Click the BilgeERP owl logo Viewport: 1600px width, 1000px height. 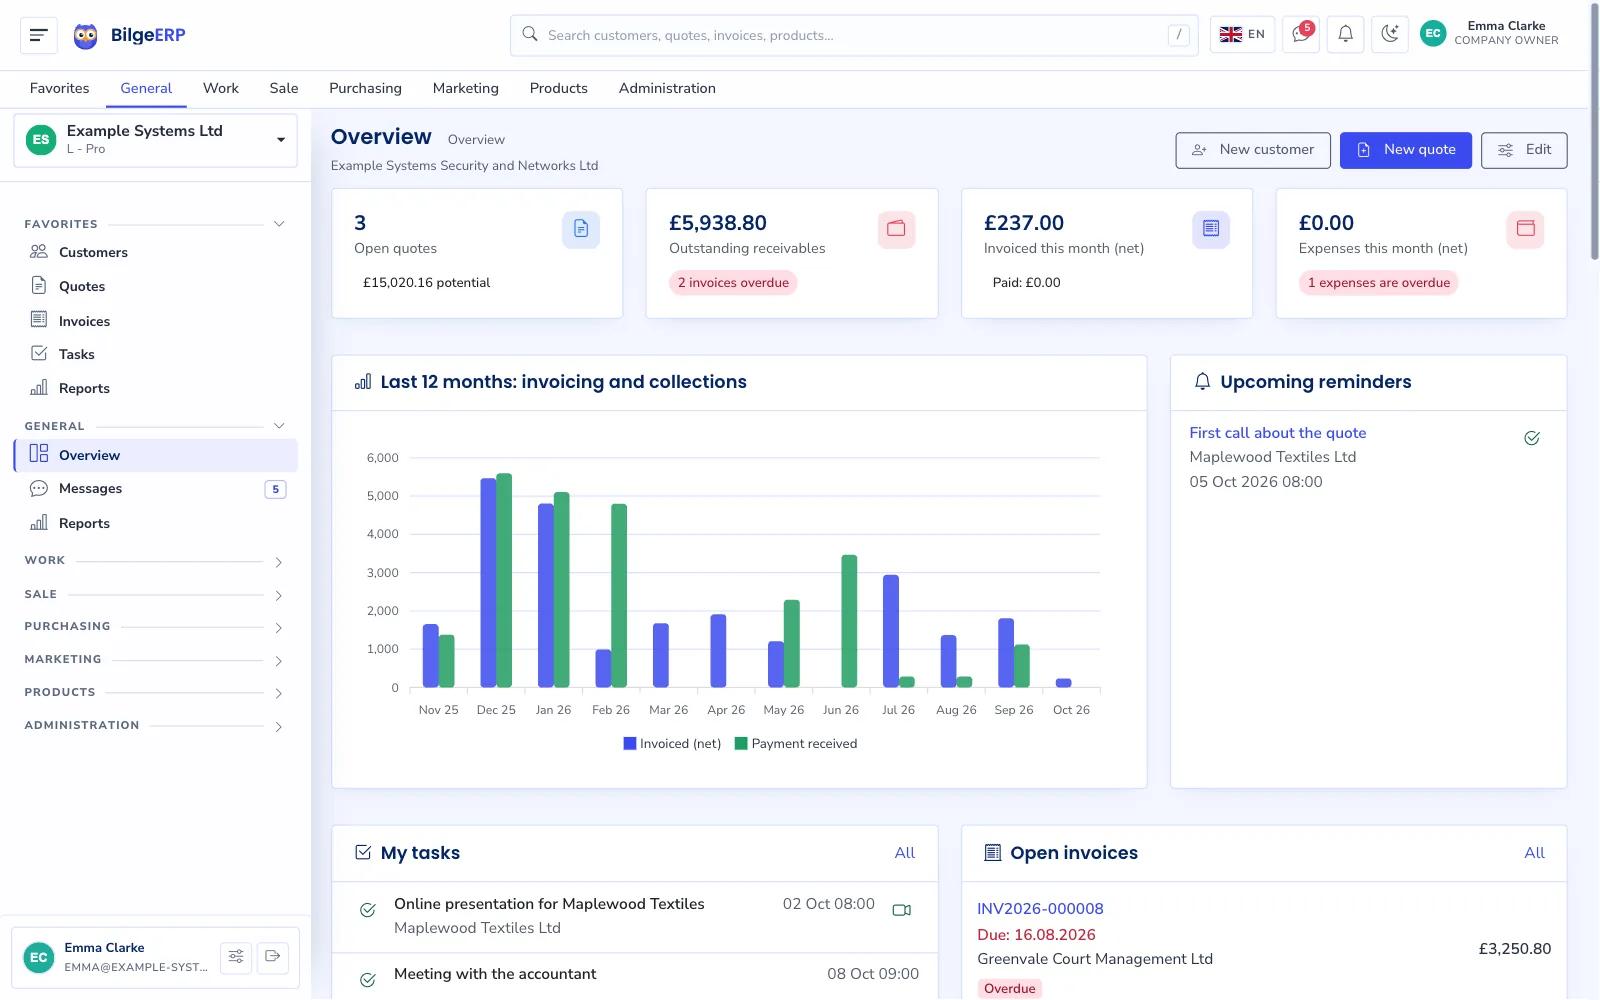pyautogui.click(x=86, y=36)
